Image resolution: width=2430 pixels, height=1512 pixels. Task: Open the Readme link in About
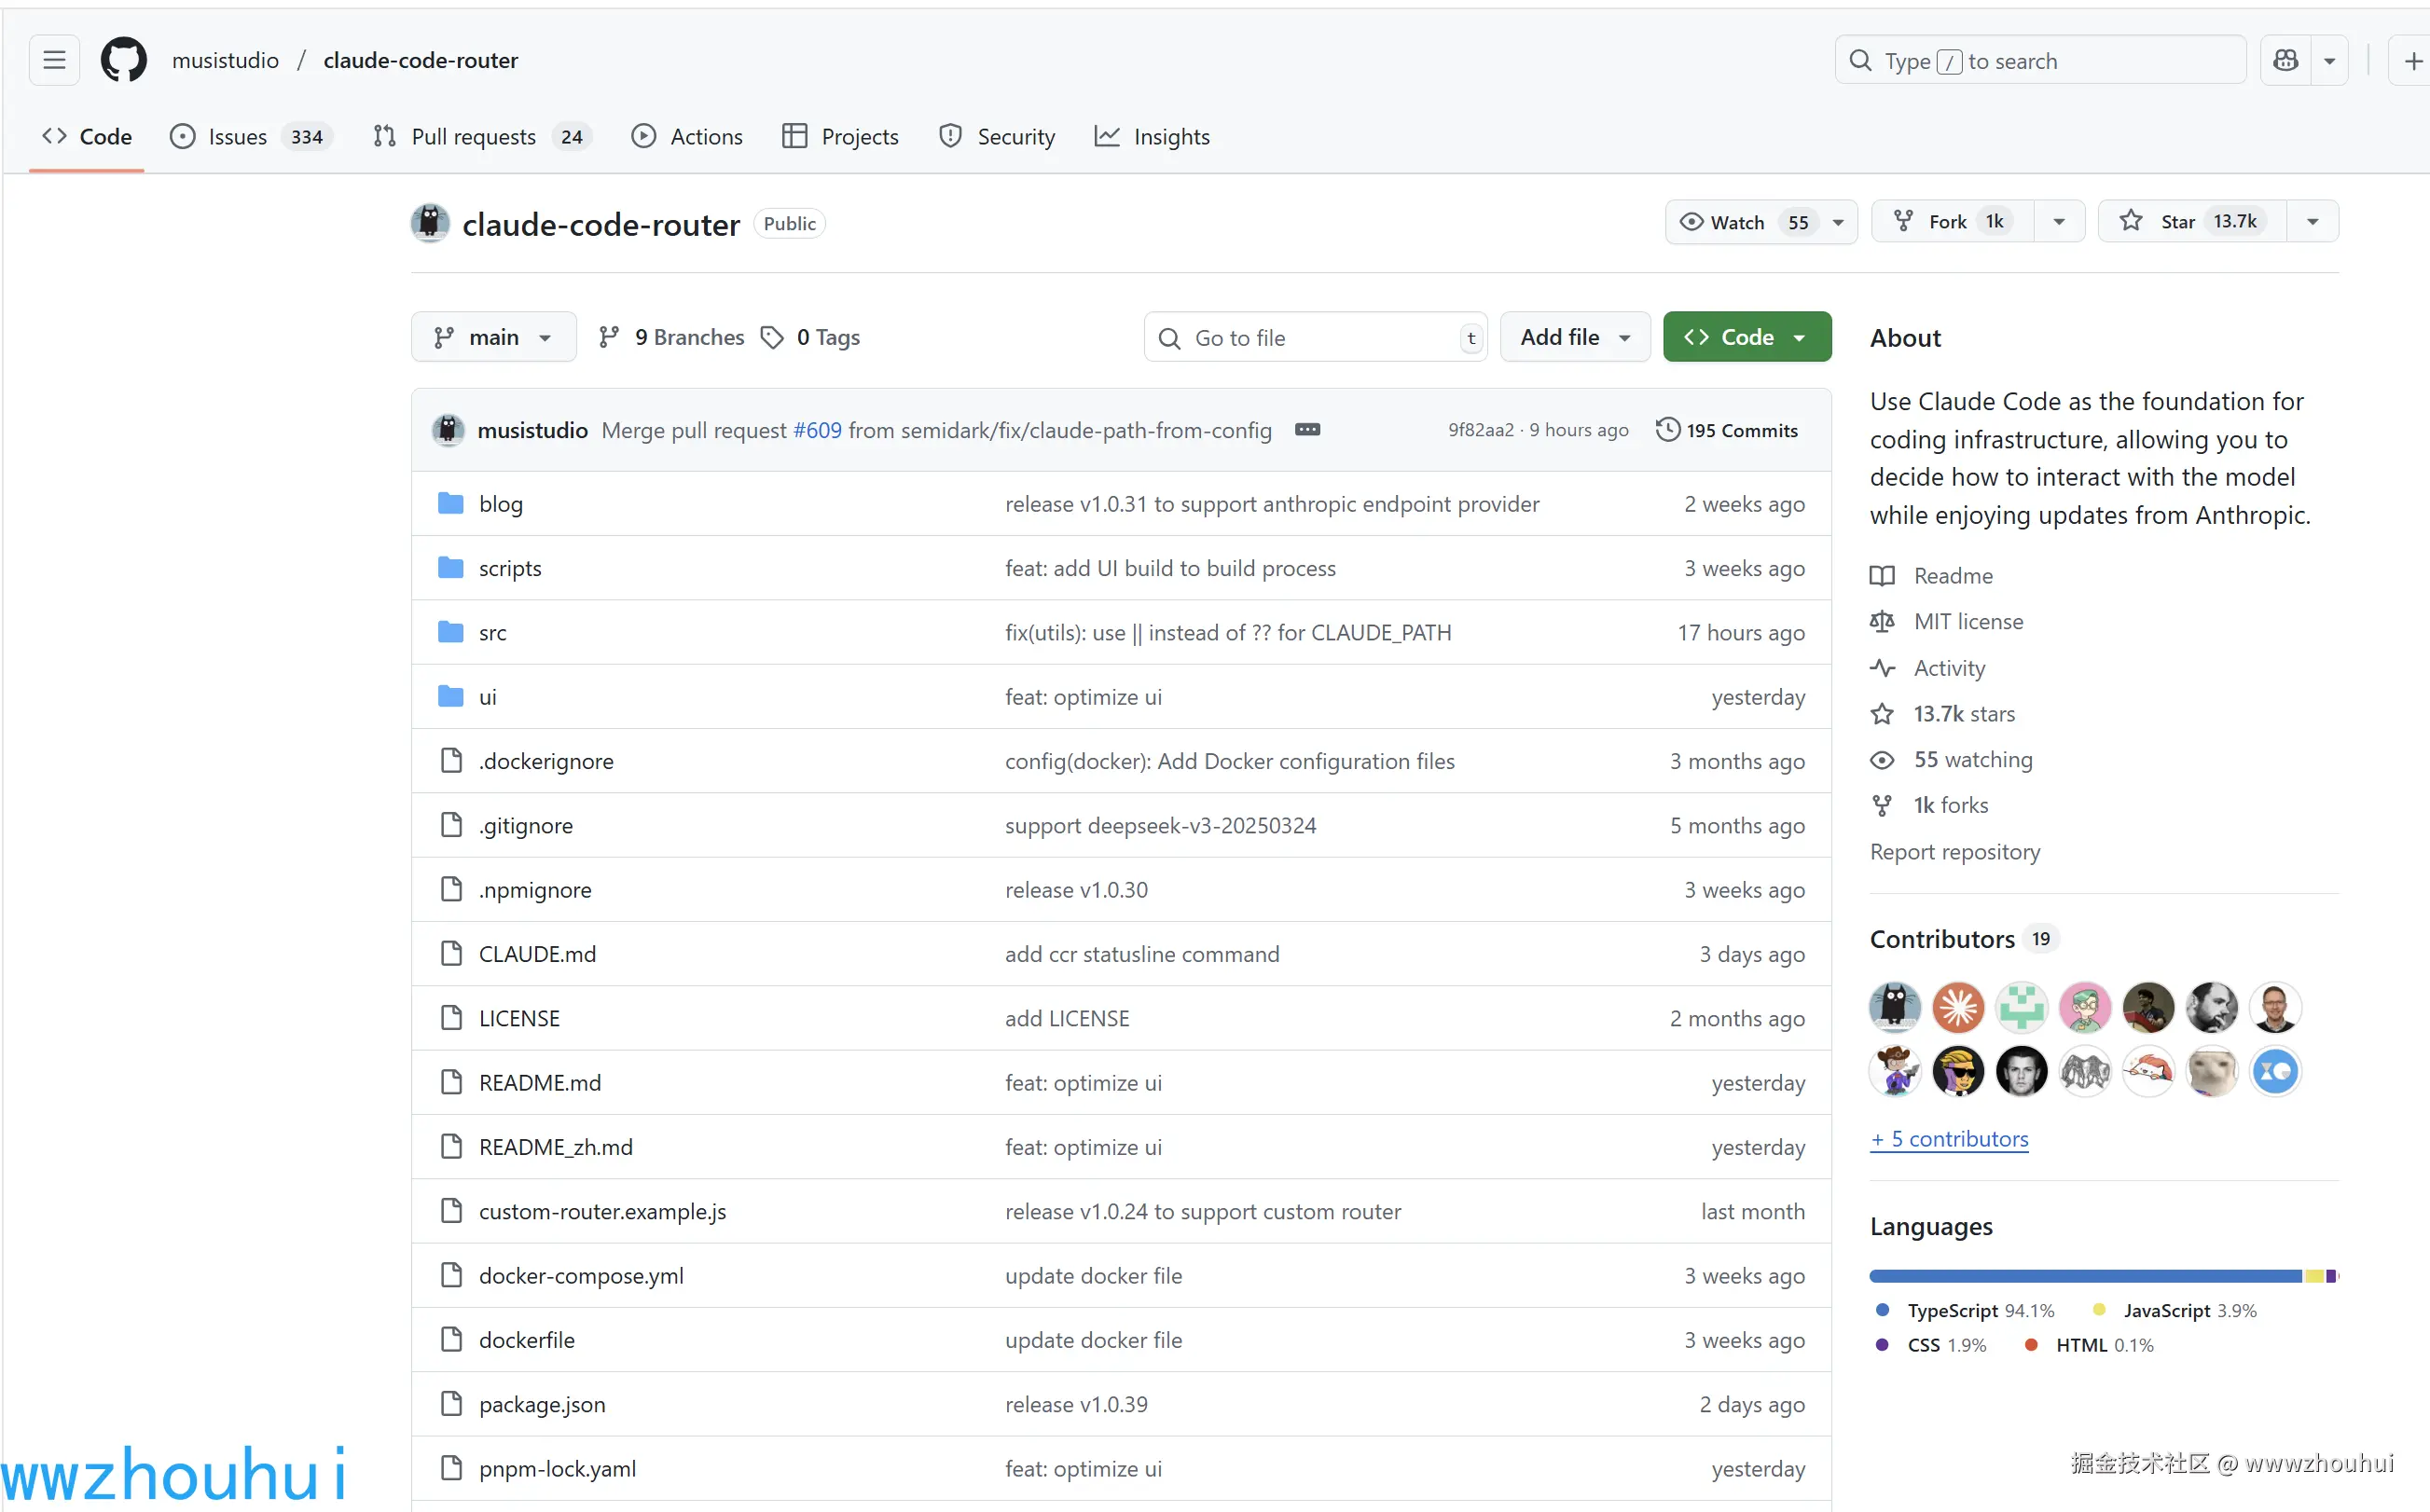pyautogui.click(x=1932, y=576)
